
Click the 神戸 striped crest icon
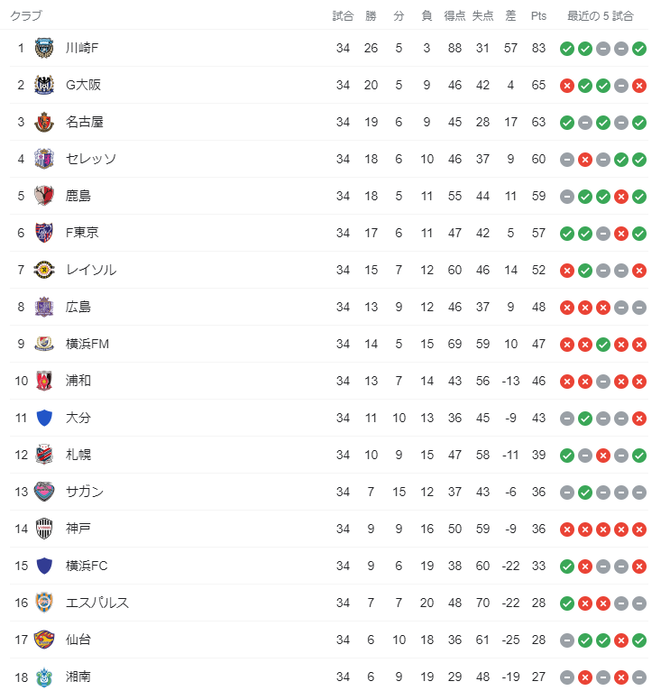click(44, 529)
